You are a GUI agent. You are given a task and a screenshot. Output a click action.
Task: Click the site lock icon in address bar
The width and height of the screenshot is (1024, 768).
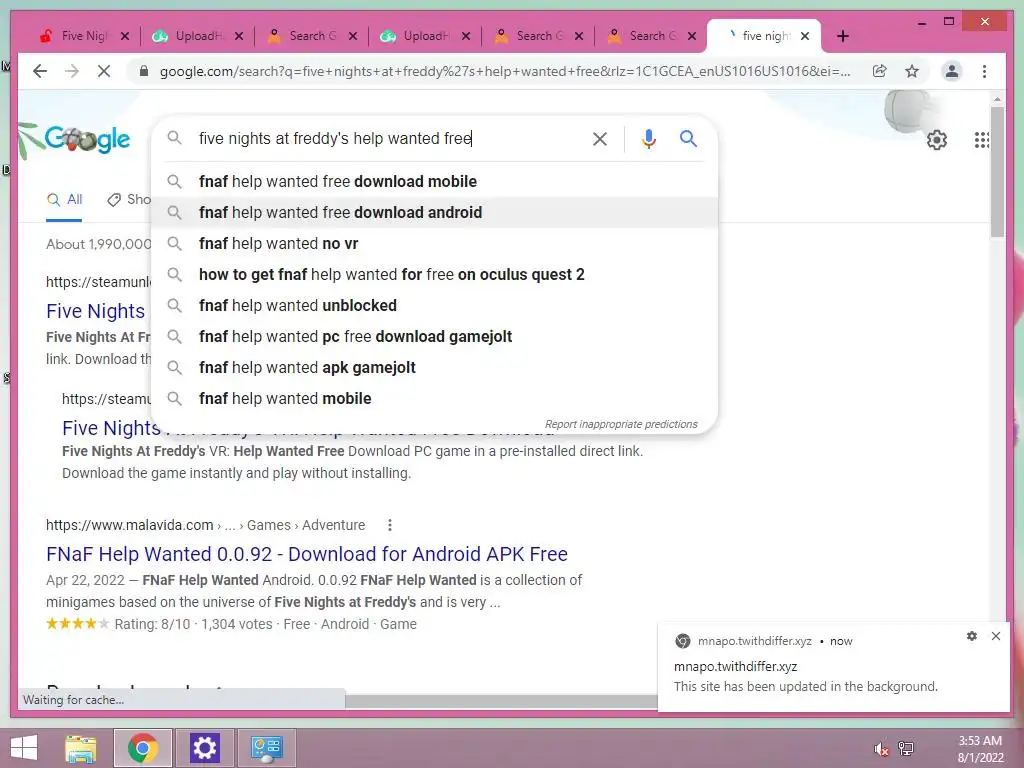(144, 71)
